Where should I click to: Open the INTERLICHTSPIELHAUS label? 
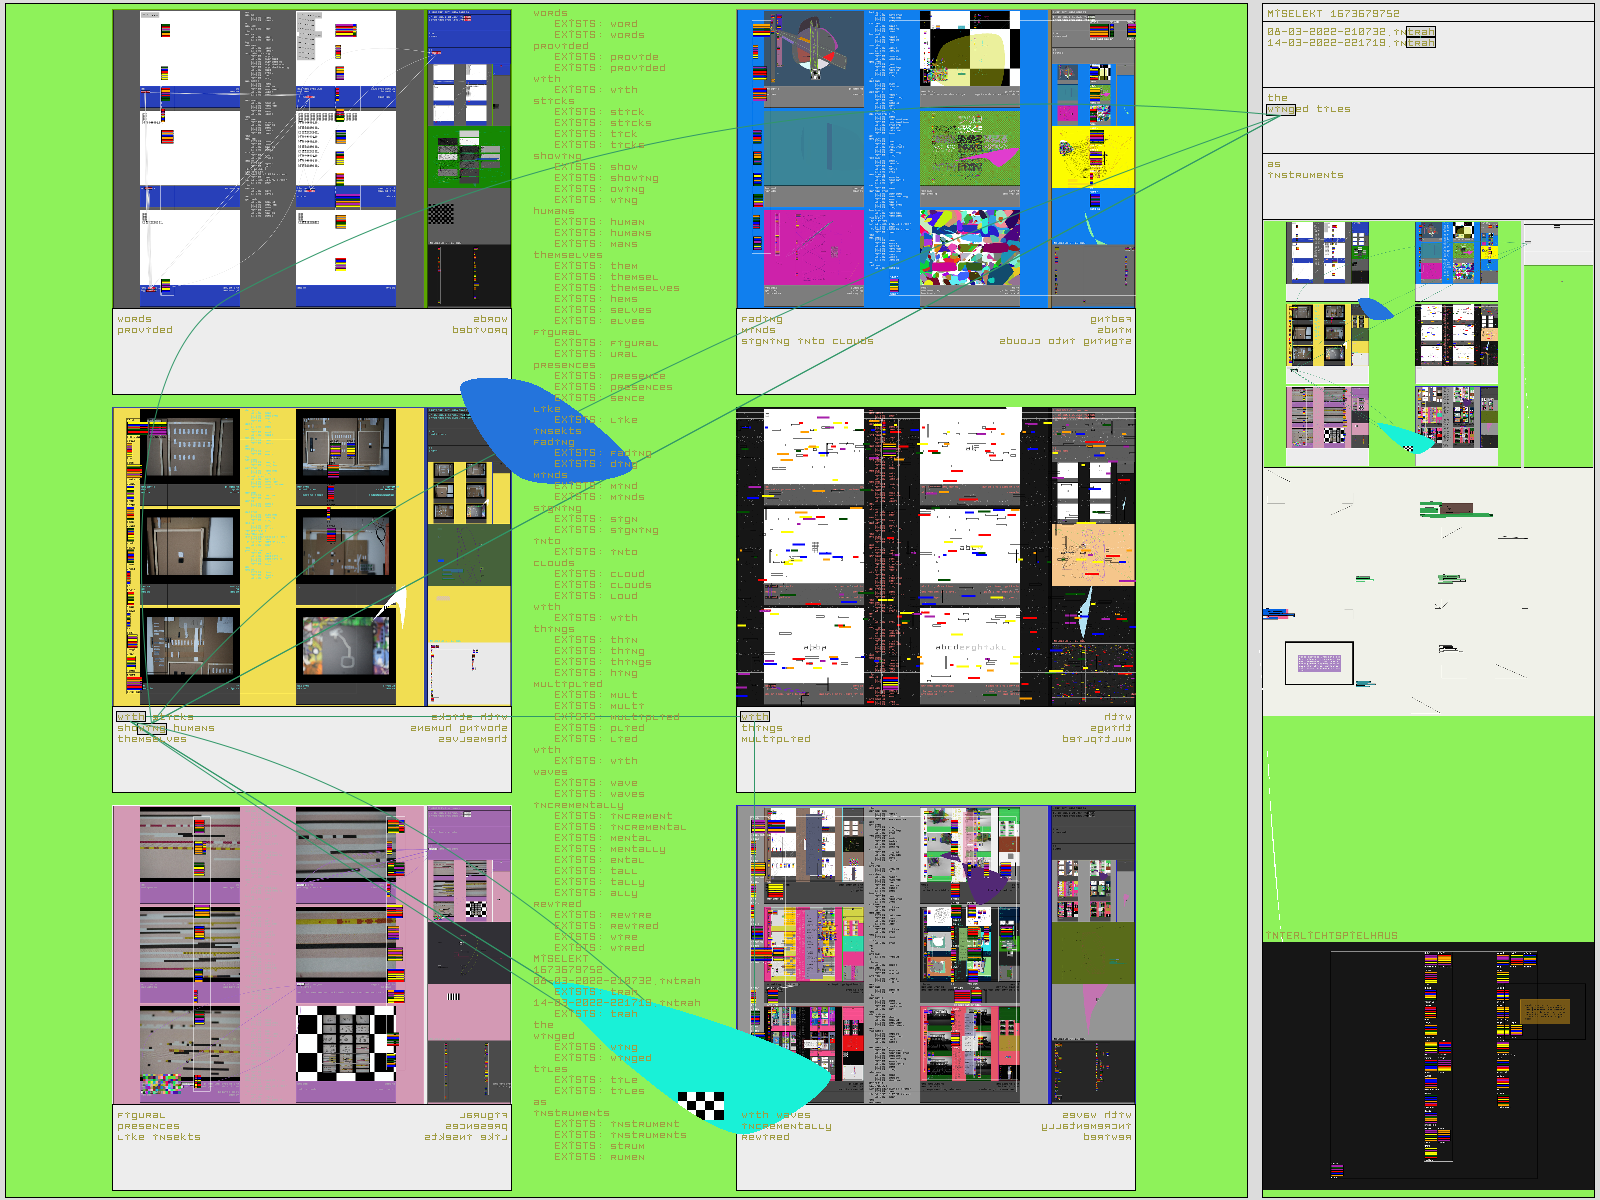pyautogui.click(x=1332, y=936)
